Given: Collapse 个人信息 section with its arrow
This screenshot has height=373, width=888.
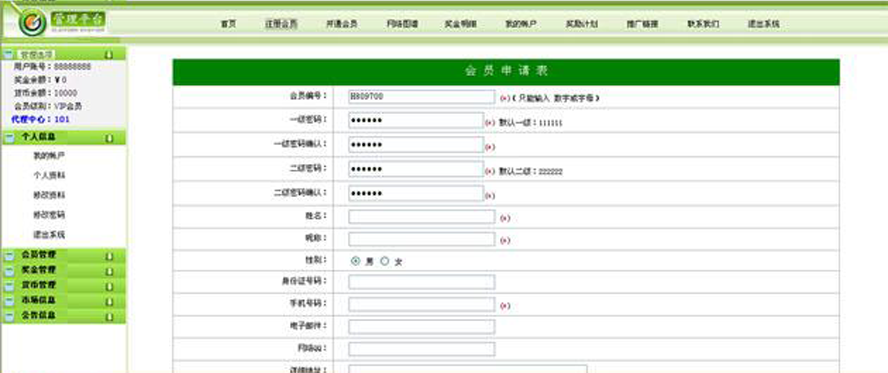Looking at the screenshot, I should [x=109, y=138].
